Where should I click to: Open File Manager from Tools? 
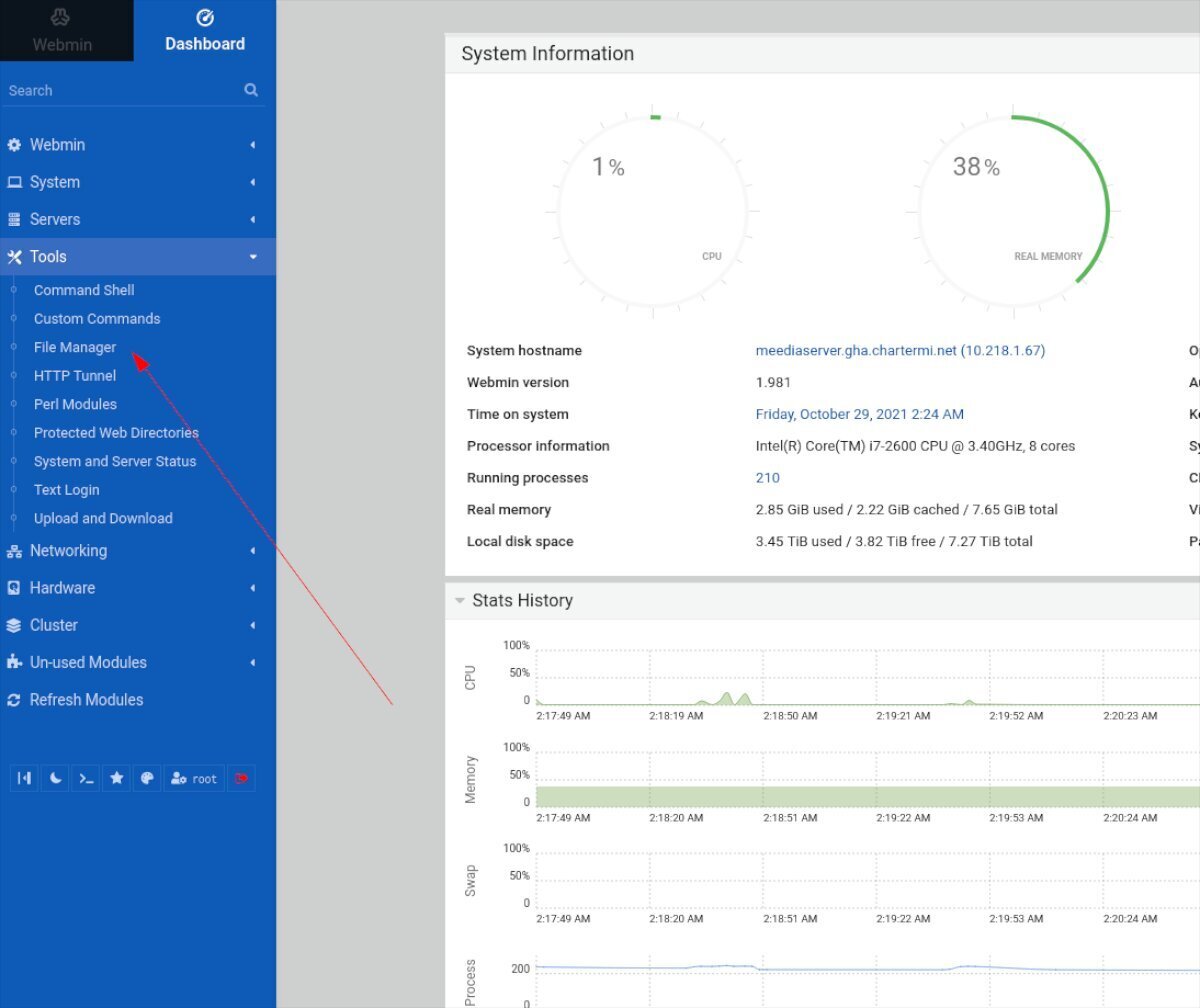(x=75, y=347)
